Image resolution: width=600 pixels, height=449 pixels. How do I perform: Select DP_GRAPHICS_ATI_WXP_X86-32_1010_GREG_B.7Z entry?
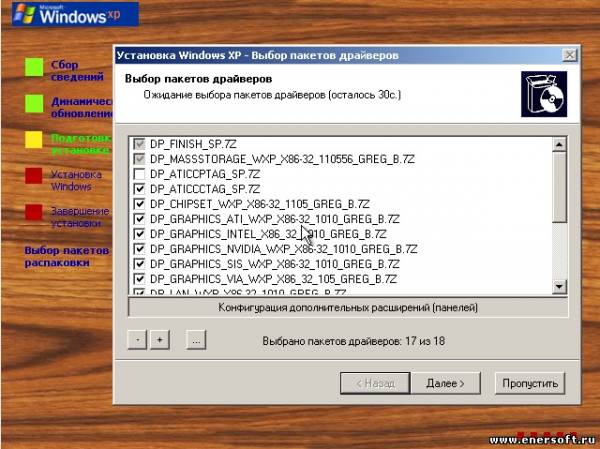pos(275,219)
